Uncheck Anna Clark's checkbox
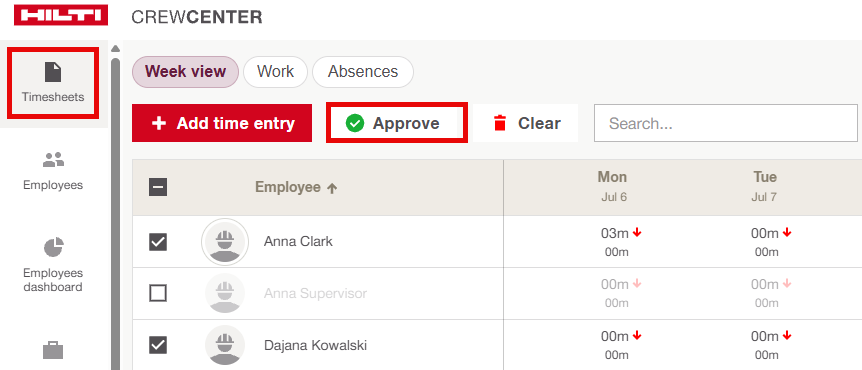Image resolution: width=862 pixels, height=370 pixels. tap(158, 242)
